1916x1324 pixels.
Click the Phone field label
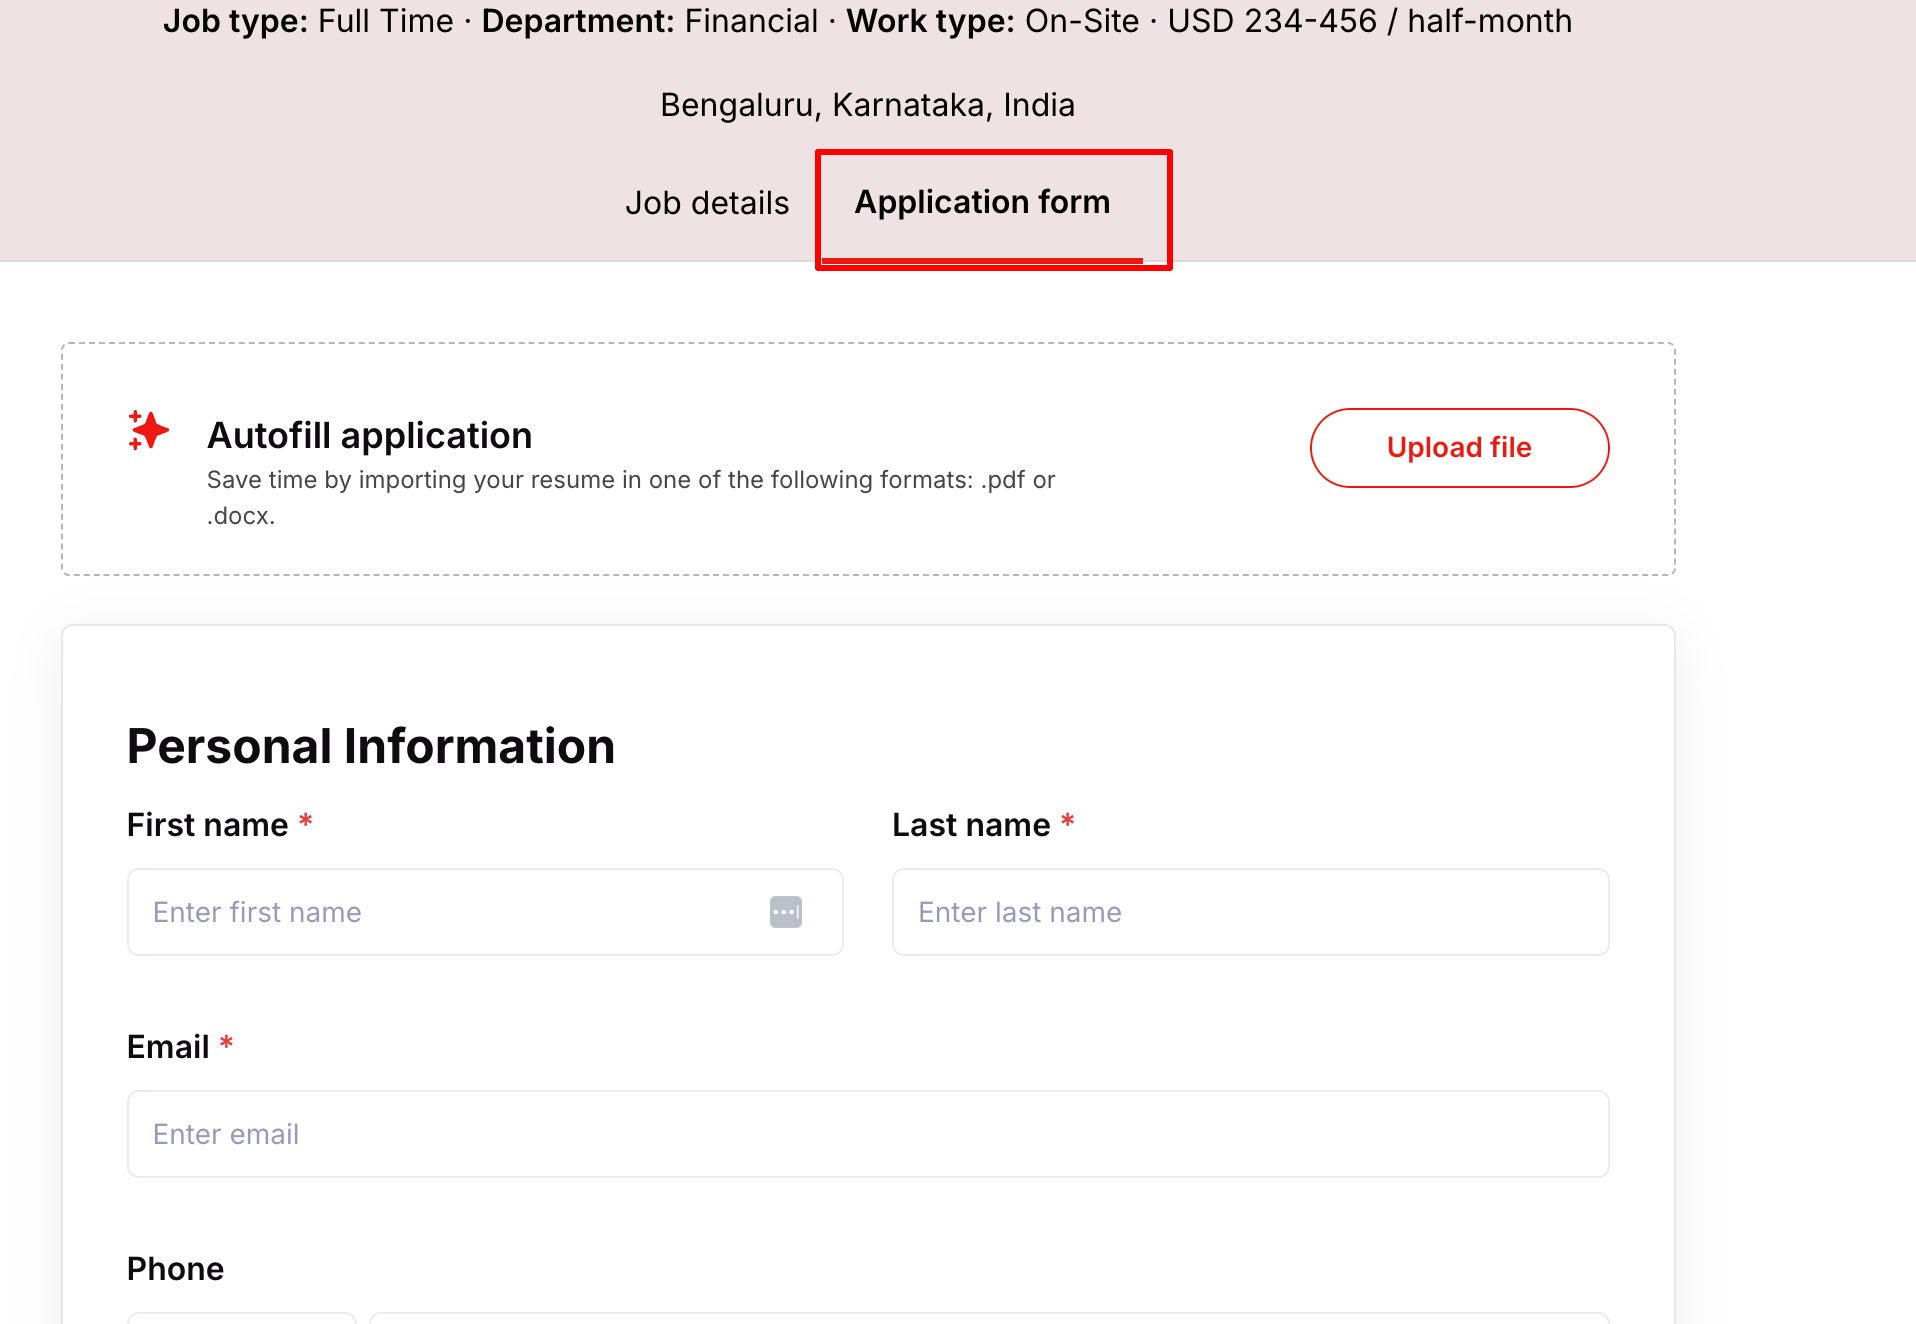tap(175, 1269)
